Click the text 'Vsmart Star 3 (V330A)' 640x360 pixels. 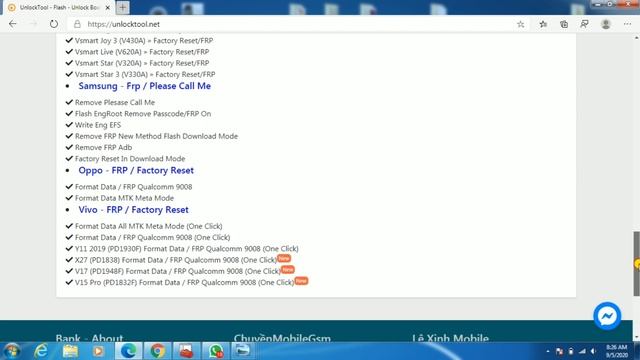pos(111,74)
